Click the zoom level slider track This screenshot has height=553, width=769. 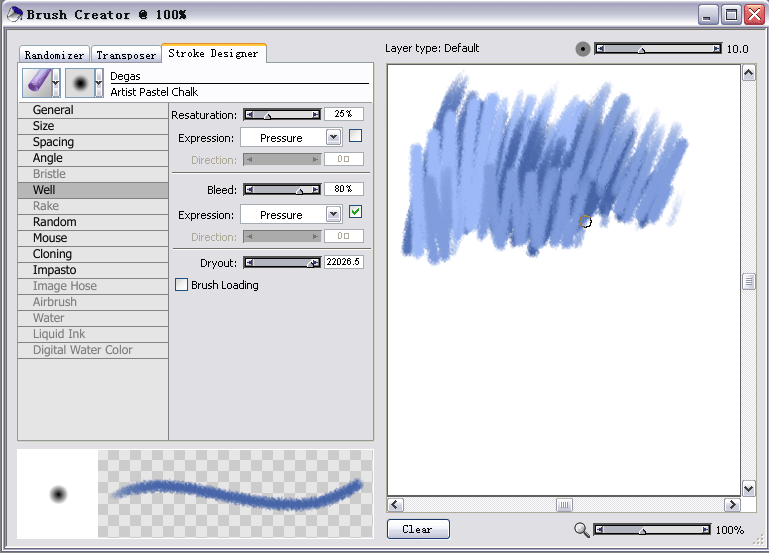[652, 529]
